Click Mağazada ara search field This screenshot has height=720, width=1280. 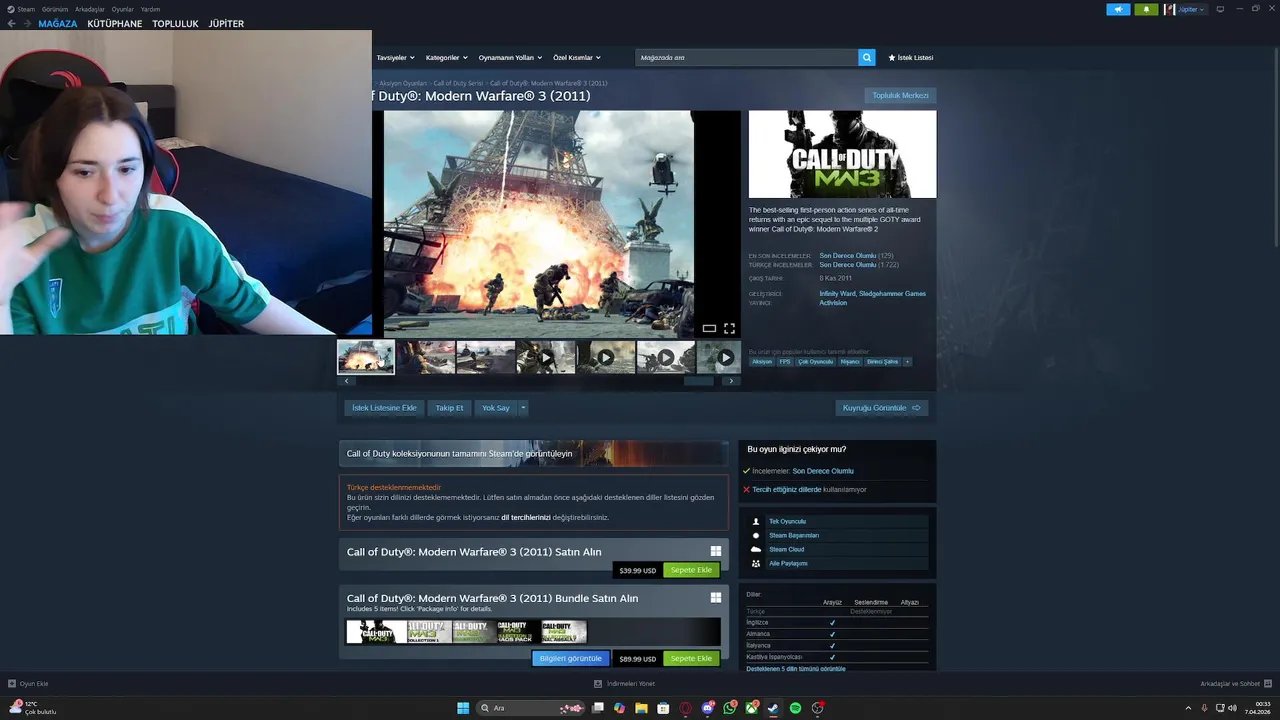click(x=746, y=58)
